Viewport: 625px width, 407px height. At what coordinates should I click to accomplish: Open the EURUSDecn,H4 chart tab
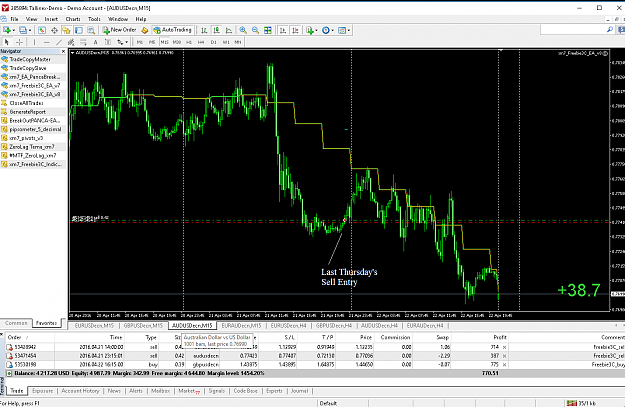289,326
